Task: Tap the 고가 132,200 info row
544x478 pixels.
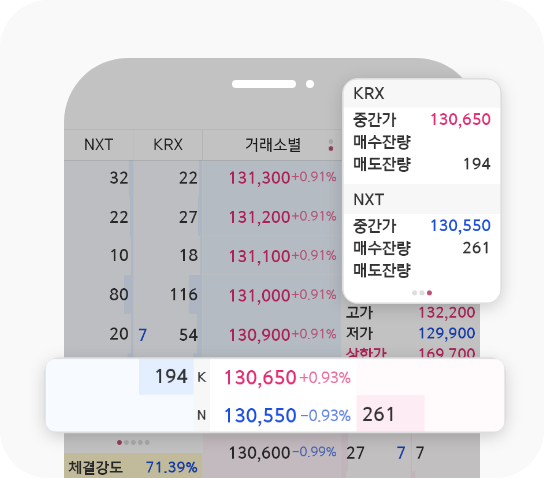Action: point(411,313)
